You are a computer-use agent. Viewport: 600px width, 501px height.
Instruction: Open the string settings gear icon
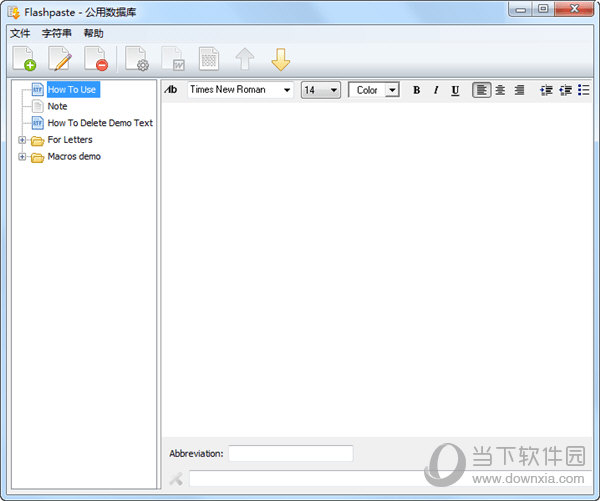point(137,59)
